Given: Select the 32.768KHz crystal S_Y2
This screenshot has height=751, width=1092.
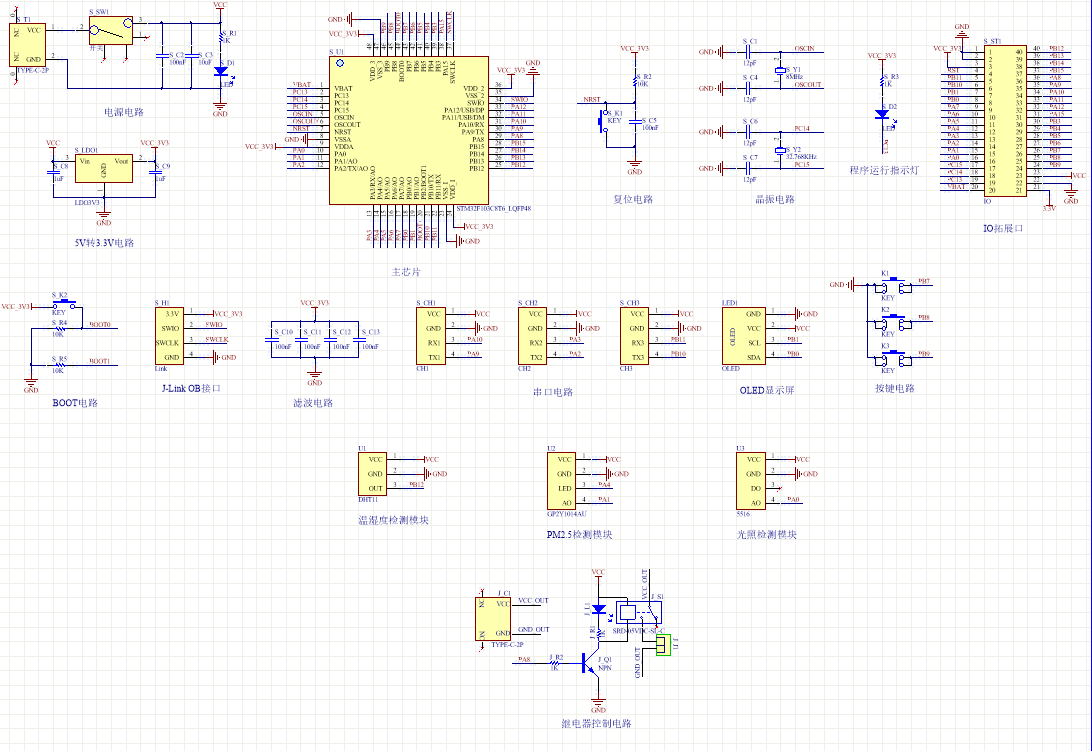Looking at the screenshot, I should [x=779, y=150].
